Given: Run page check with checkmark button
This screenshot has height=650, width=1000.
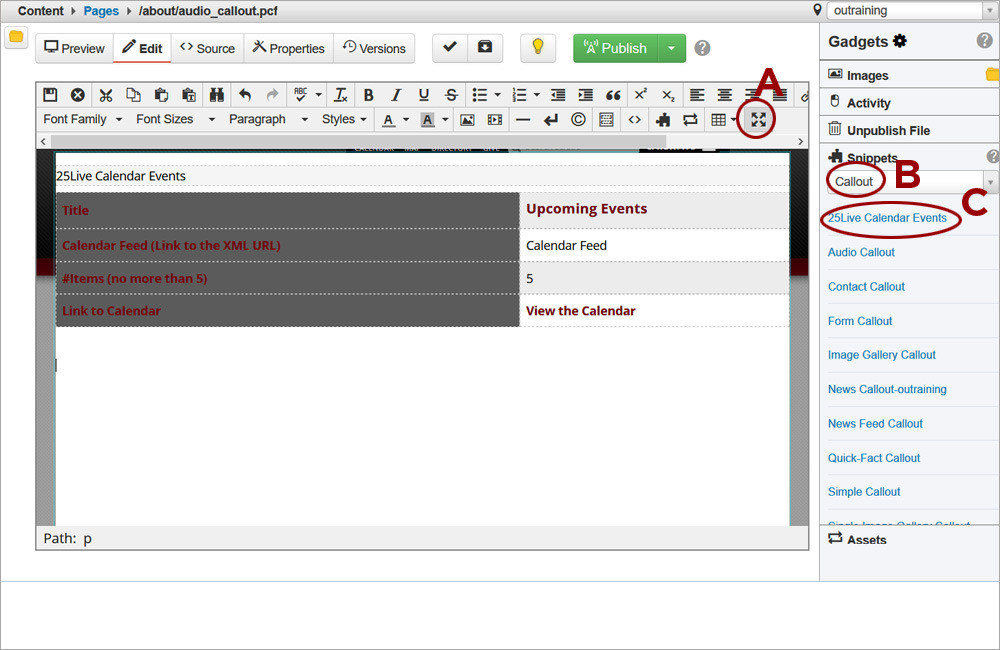Looking at the screenshot, I should tap(450, 48).
